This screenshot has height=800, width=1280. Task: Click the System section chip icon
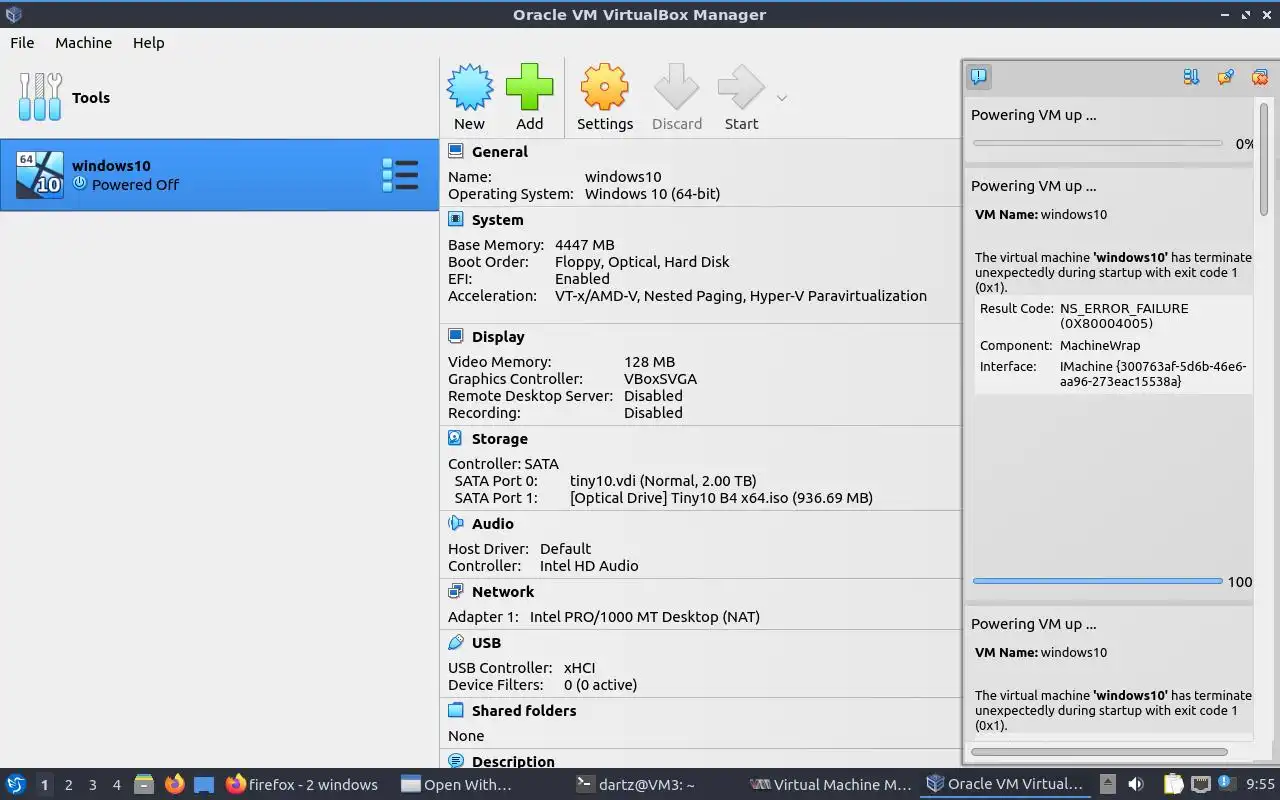click(456, 219)
